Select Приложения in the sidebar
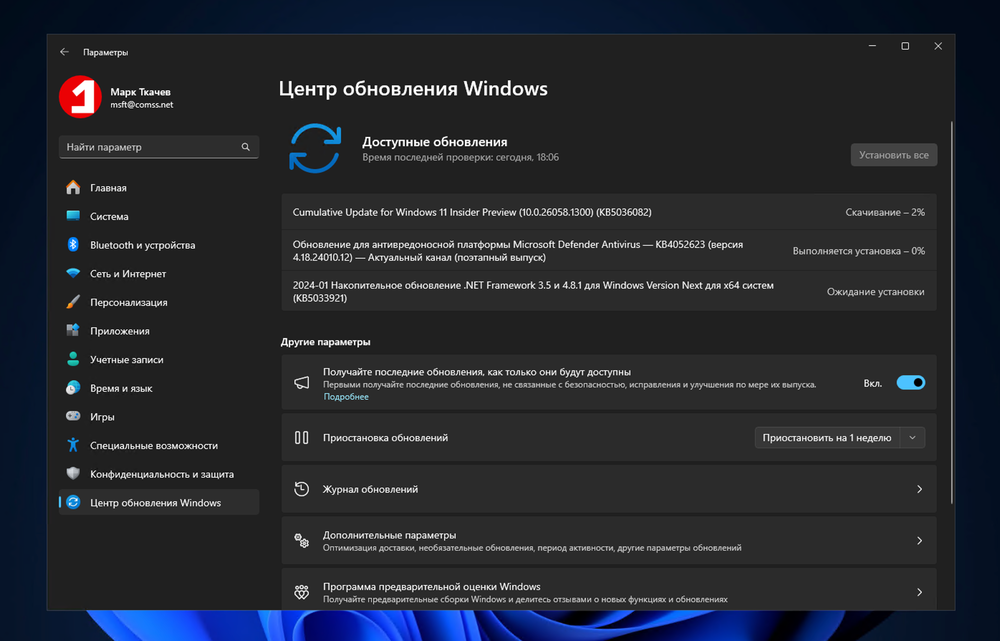 [159, 330]
